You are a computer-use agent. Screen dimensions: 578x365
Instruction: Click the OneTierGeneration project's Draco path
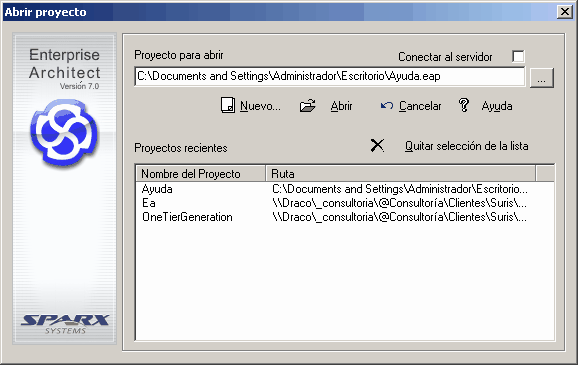pos(400,217)
